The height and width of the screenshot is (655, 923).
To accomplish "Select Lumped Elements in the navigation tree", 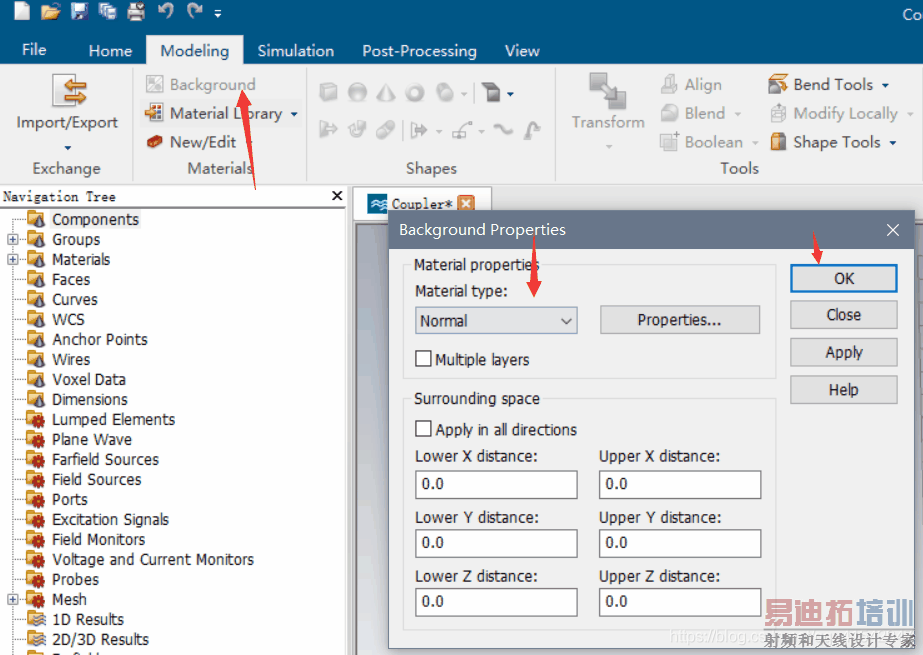I will coord(113,420).
